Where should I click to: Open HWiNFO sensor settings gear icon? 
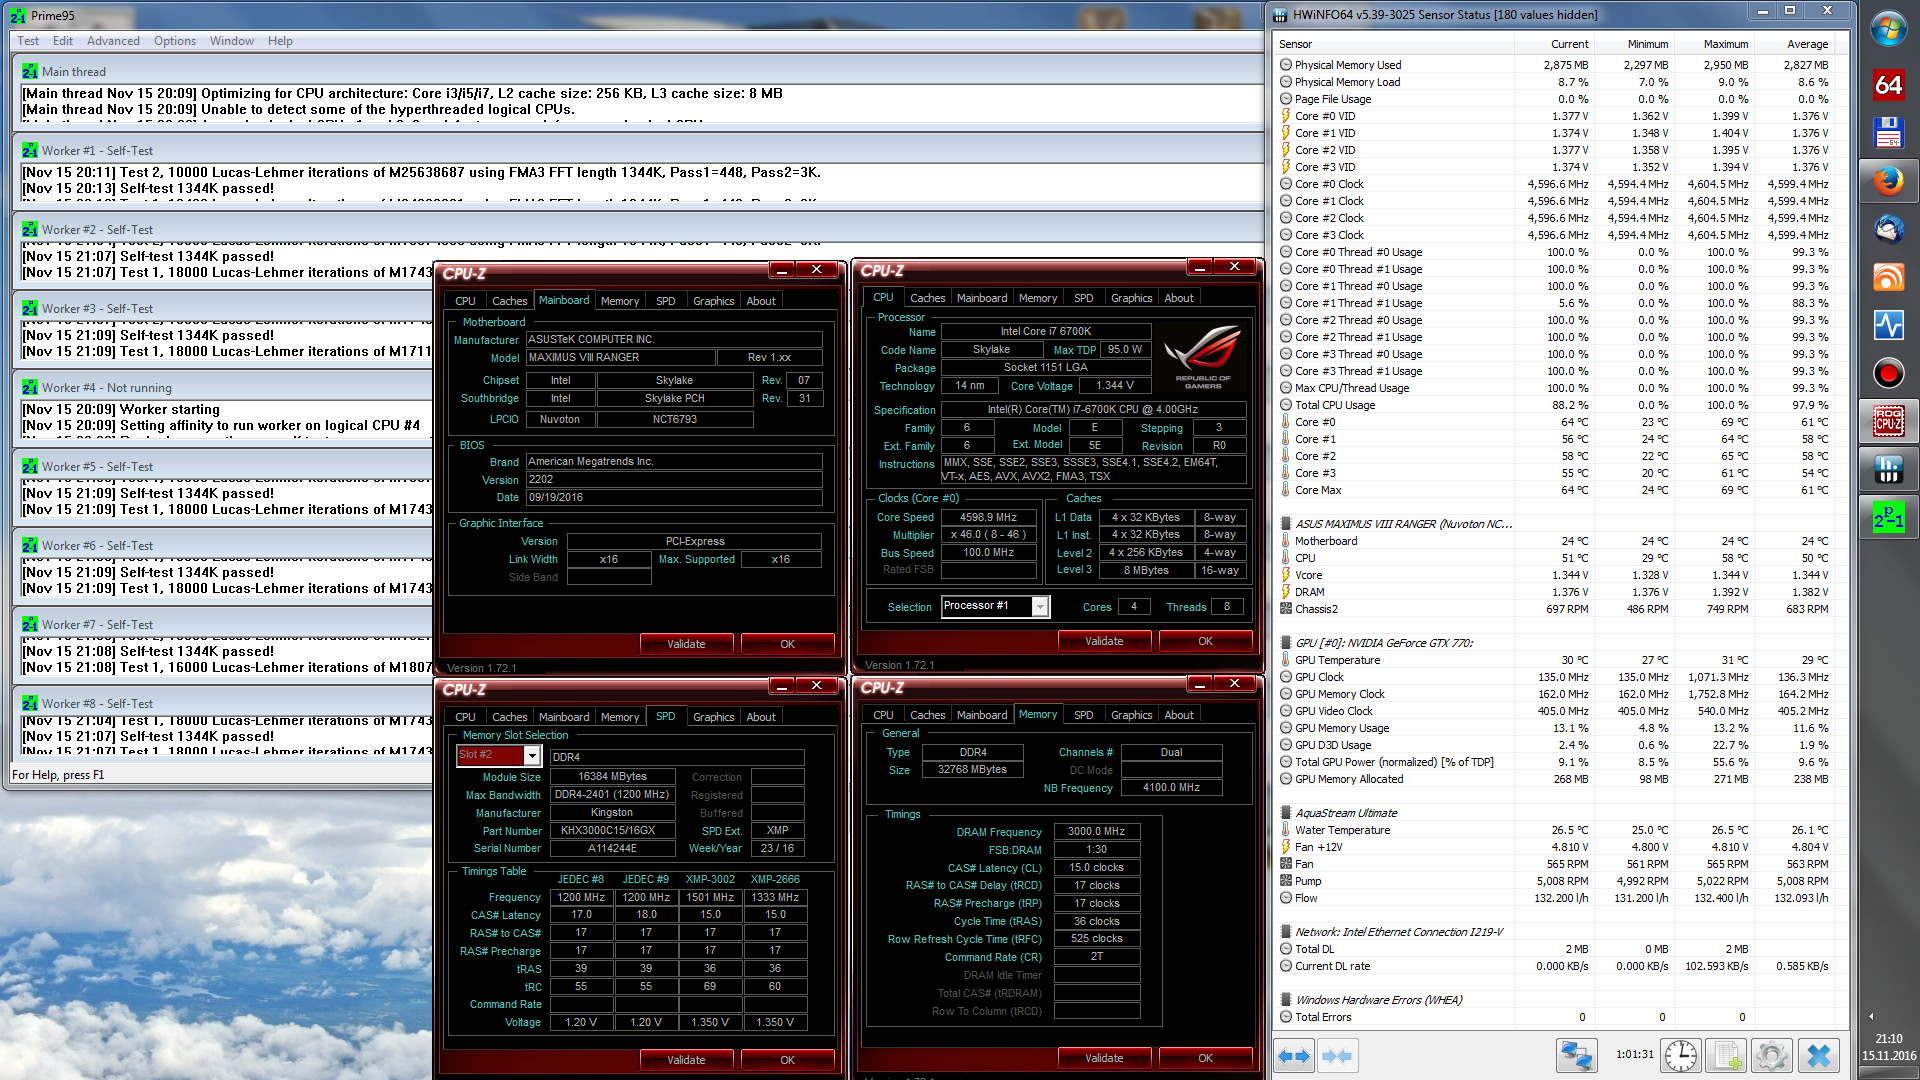(x=1771, y=1056)
